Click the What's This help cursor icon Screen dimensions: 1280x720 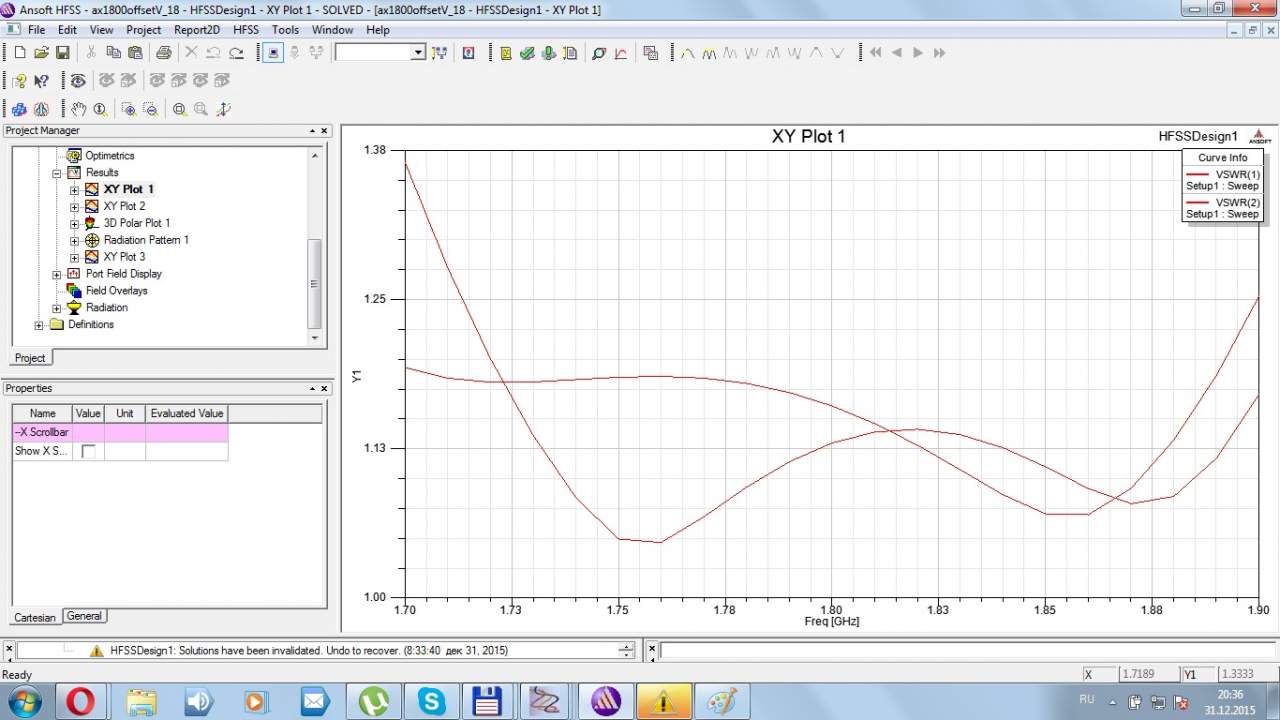coord(41,81)
